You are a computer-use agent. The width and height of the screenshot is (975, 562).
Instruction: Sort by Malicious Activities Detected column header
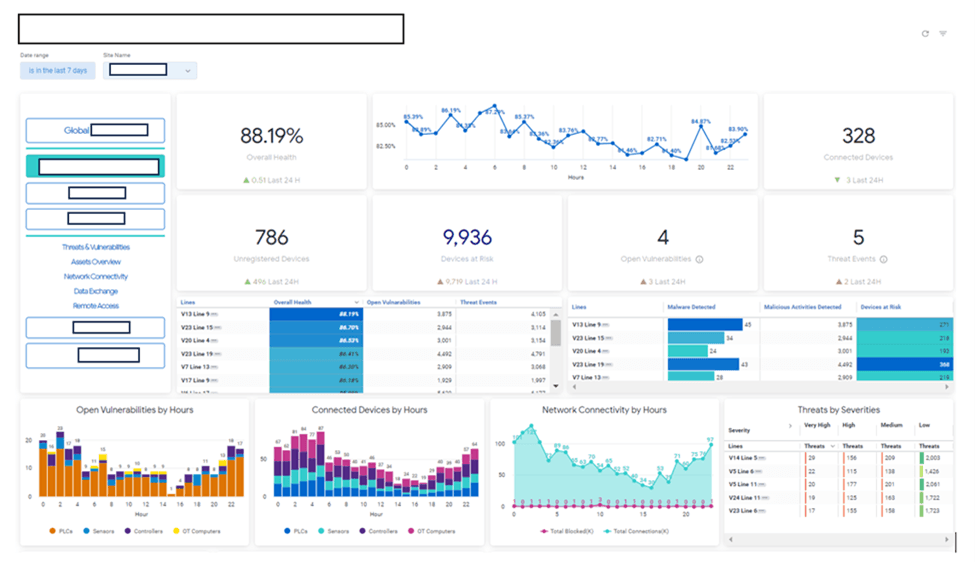point(802,307)
